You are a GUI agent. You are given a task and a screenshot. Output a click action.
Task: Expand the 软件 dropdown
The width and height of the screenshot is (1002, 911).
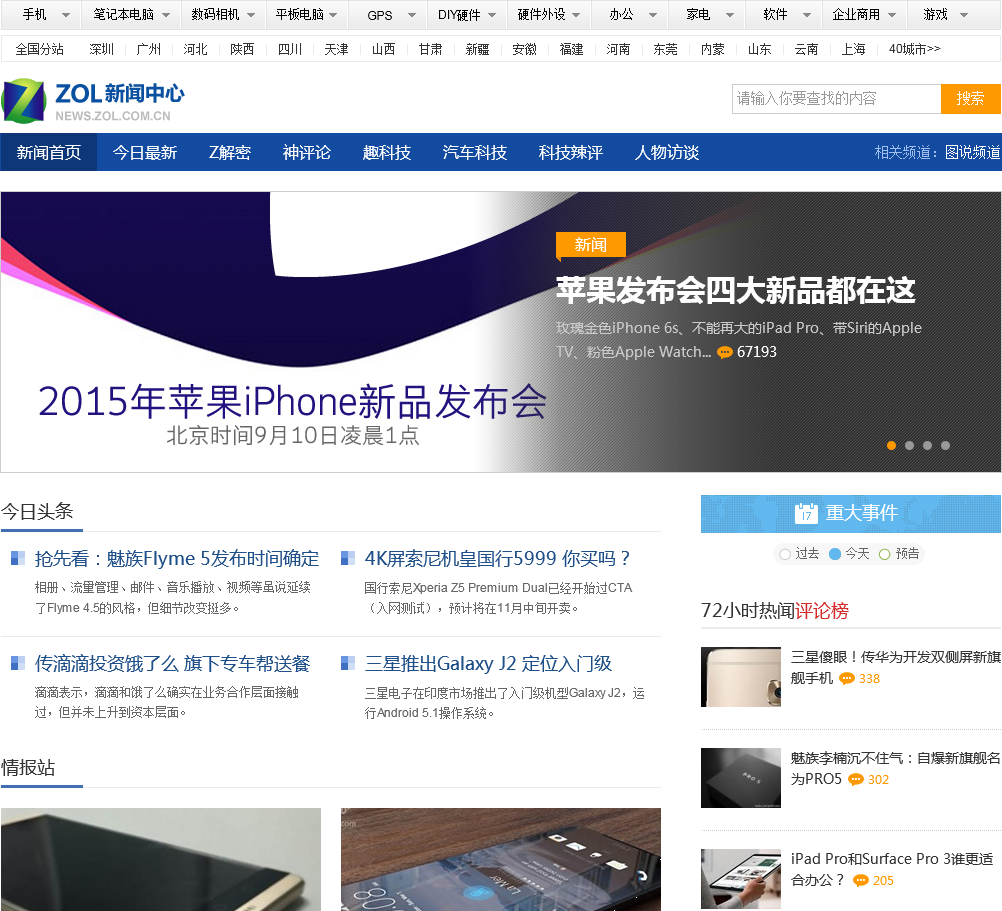coord(806,15)
